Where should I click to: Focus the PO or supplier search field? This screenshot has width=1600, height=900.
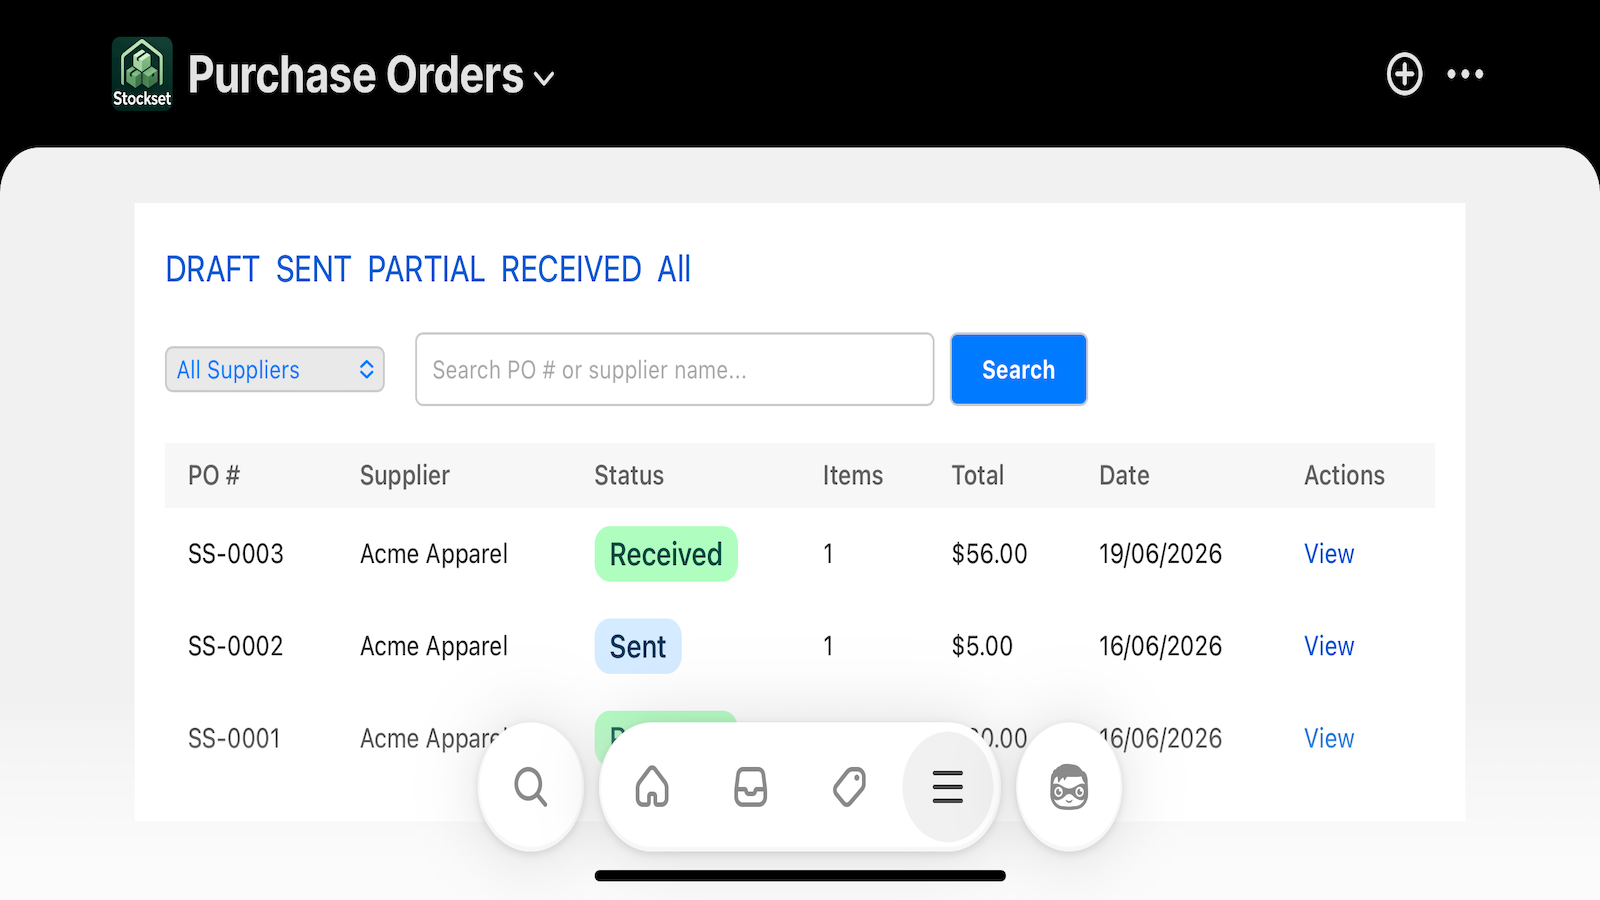click(675, 369)
